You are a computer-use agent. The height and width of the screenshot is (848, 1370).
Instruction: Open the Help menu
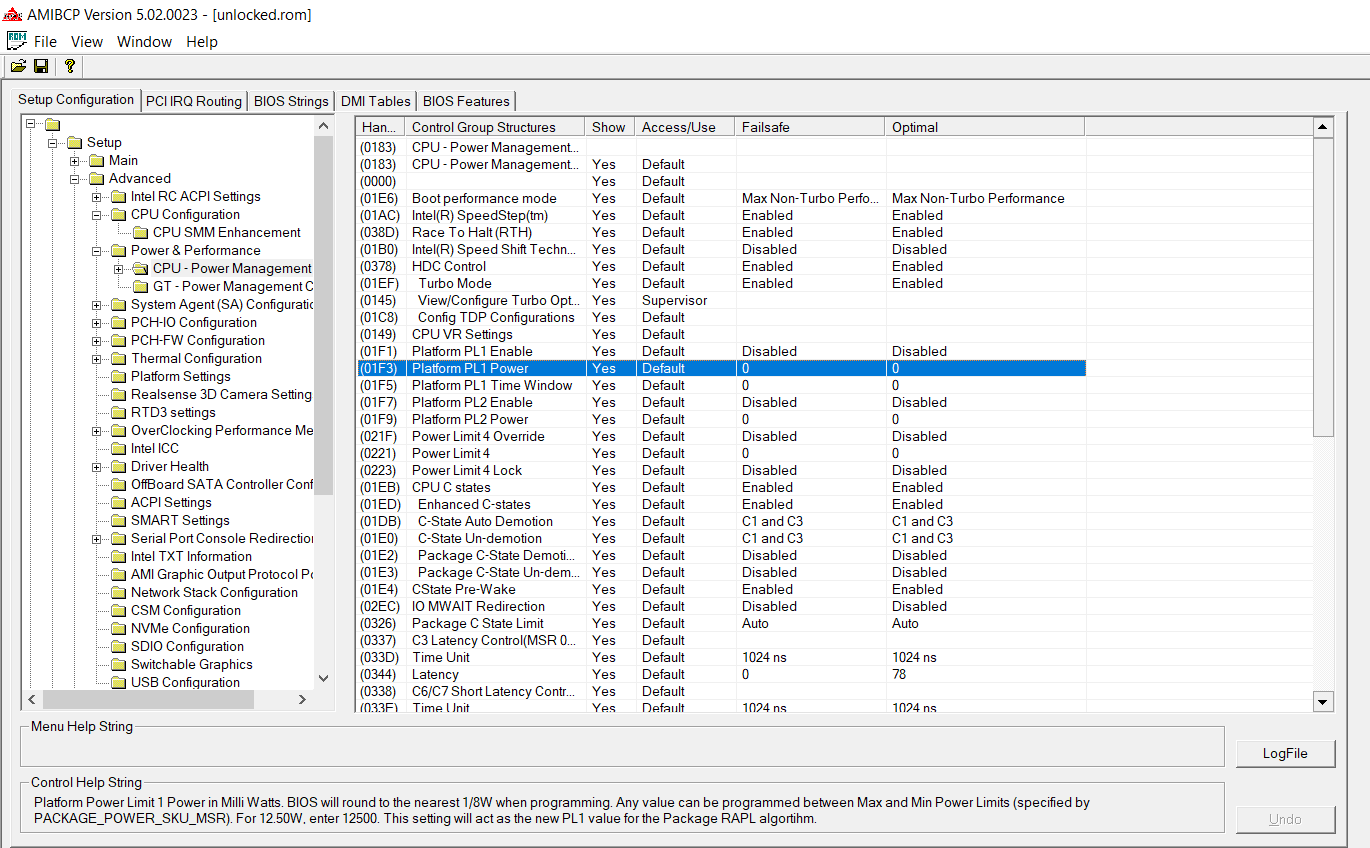pos(202,42)
